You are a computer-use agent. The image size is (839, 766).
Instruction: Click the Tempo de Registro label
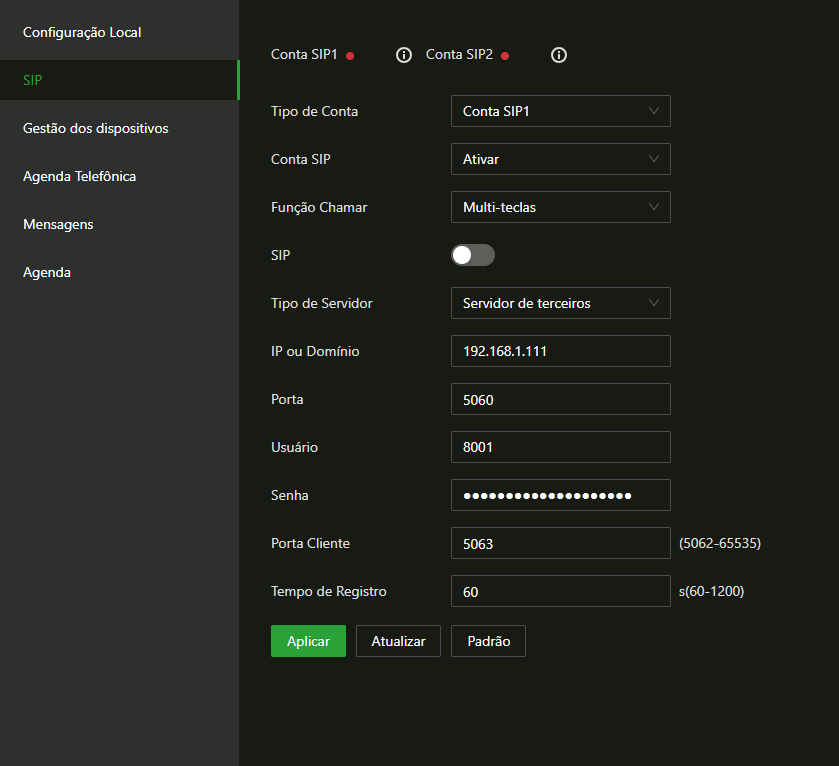(x=329, y=592)
